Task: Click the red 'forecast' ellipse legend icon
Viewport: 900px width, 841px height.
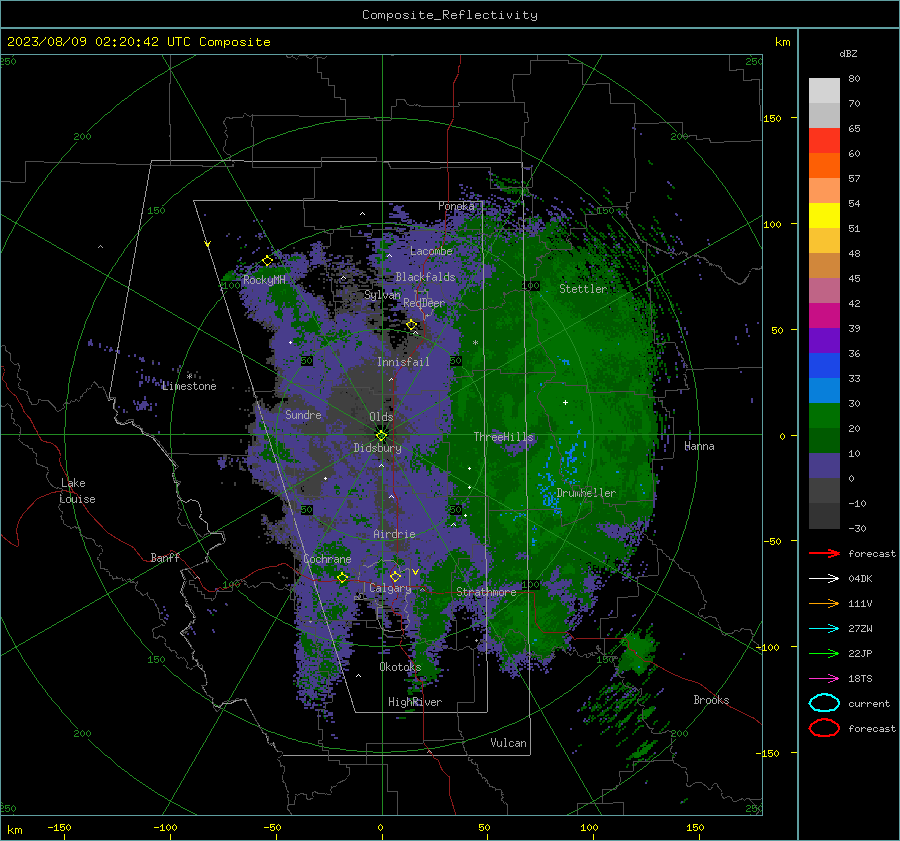Action: coord(824,728)
